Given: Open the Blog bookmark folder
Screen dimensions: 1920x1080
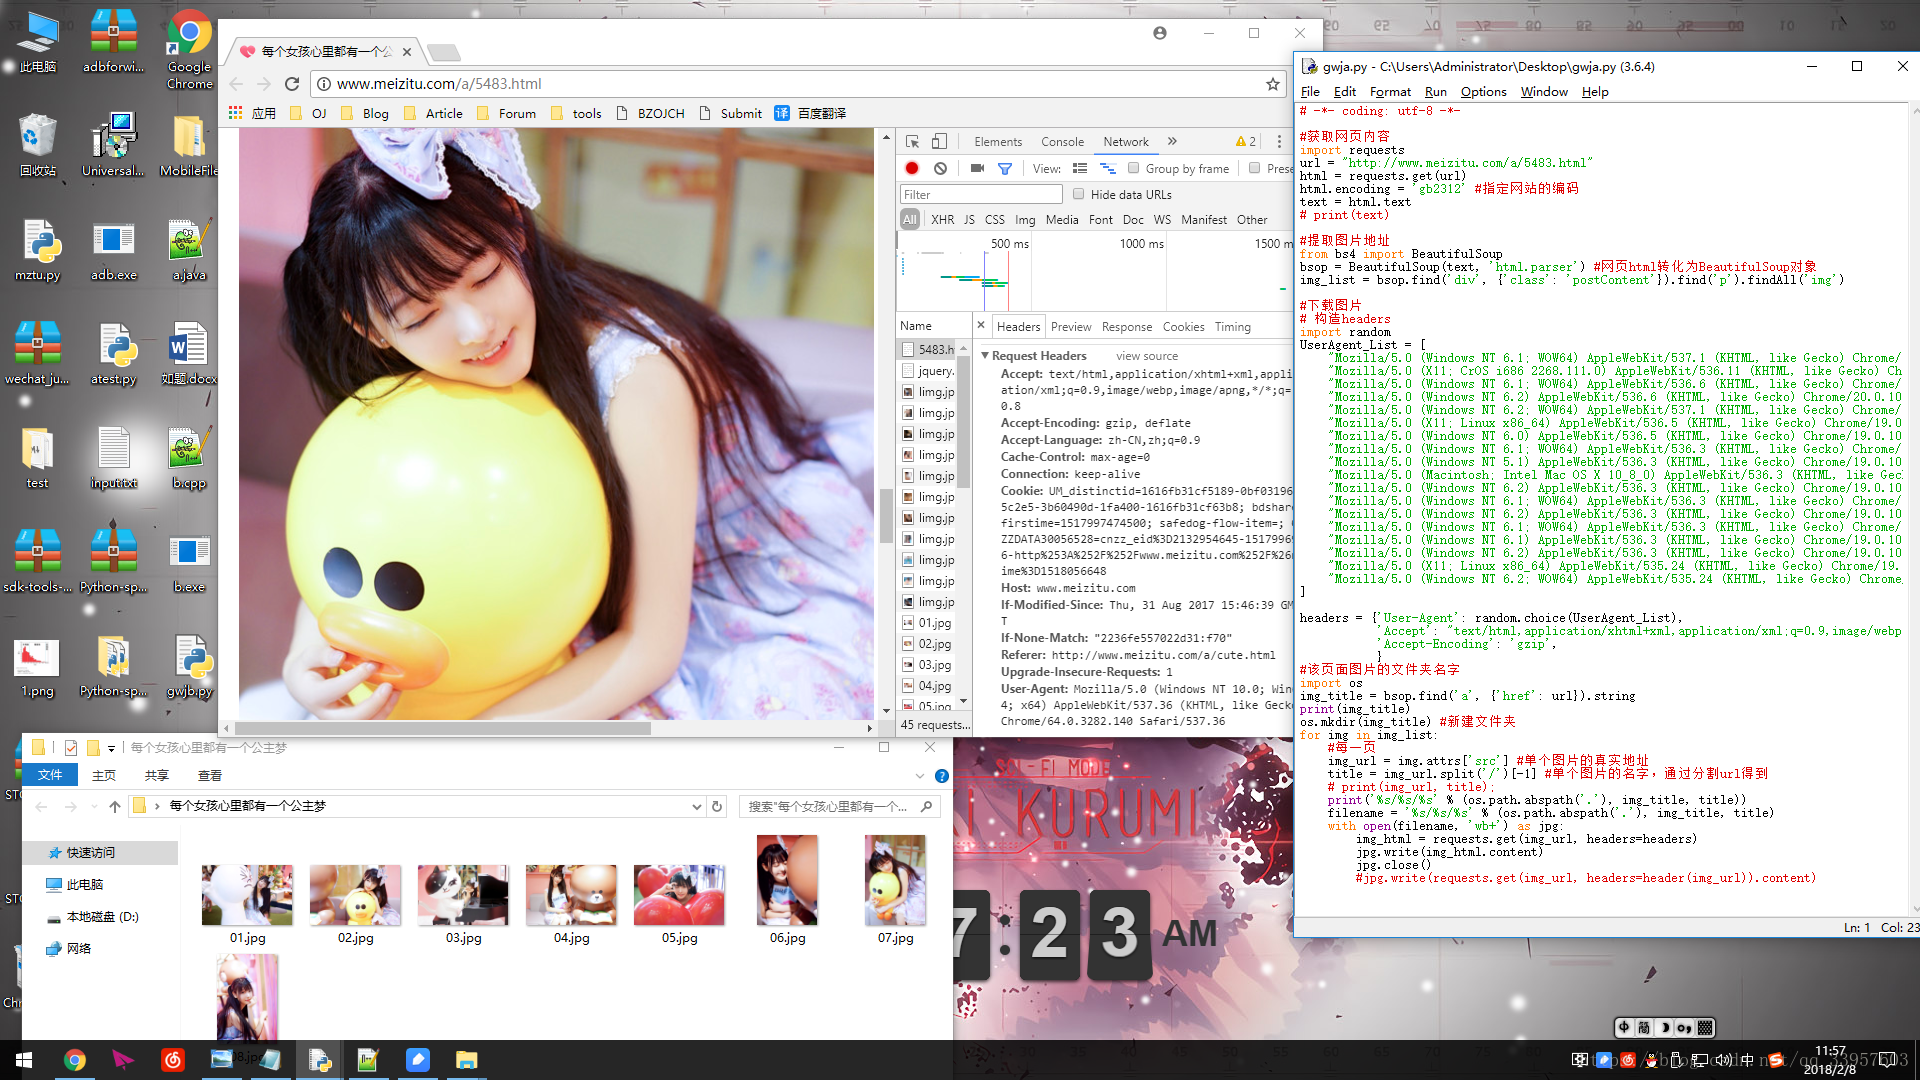Looking at the screenshot, I should [365, 113].
